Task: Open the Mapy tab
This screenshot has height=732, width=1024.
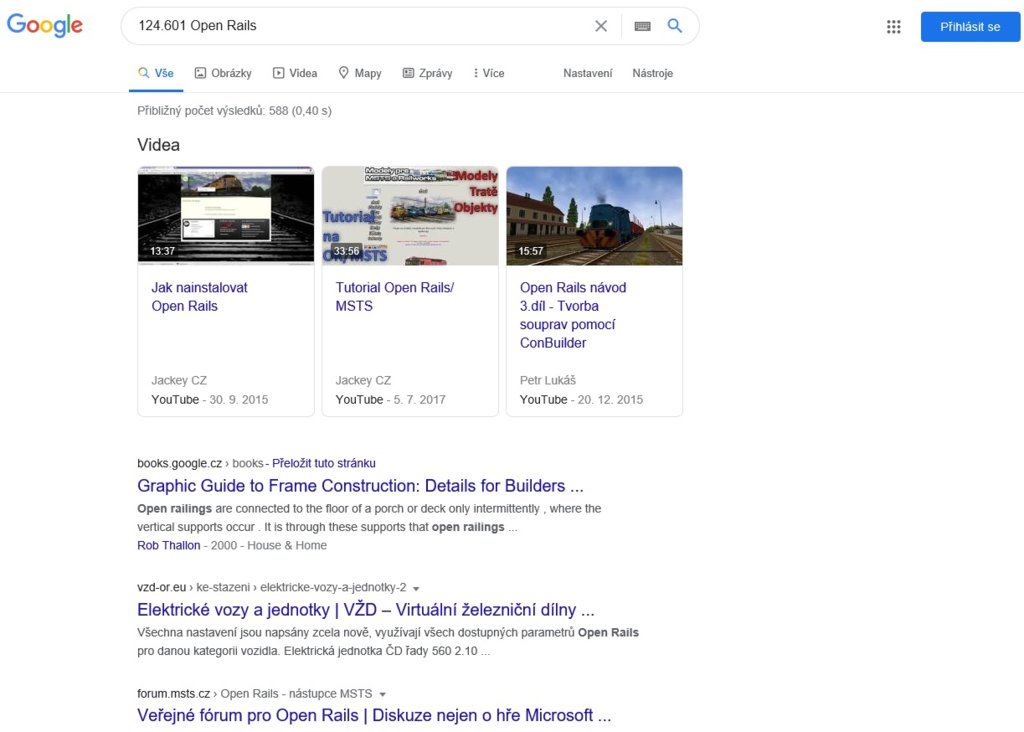Action: point(360,73)
